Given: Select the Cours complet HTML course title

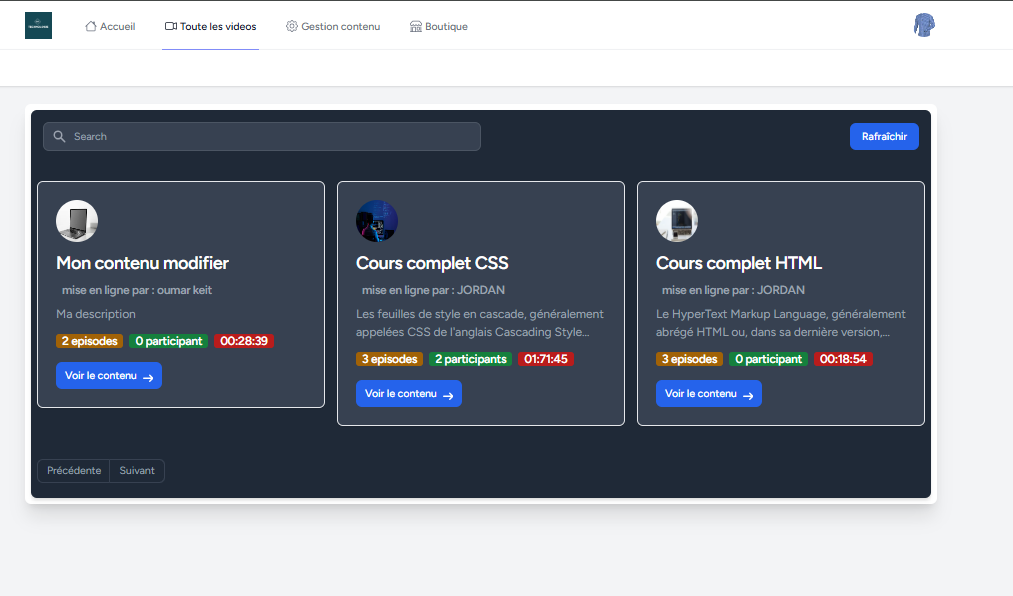Looking at the screenshot, I should click(x=738, y=263).
